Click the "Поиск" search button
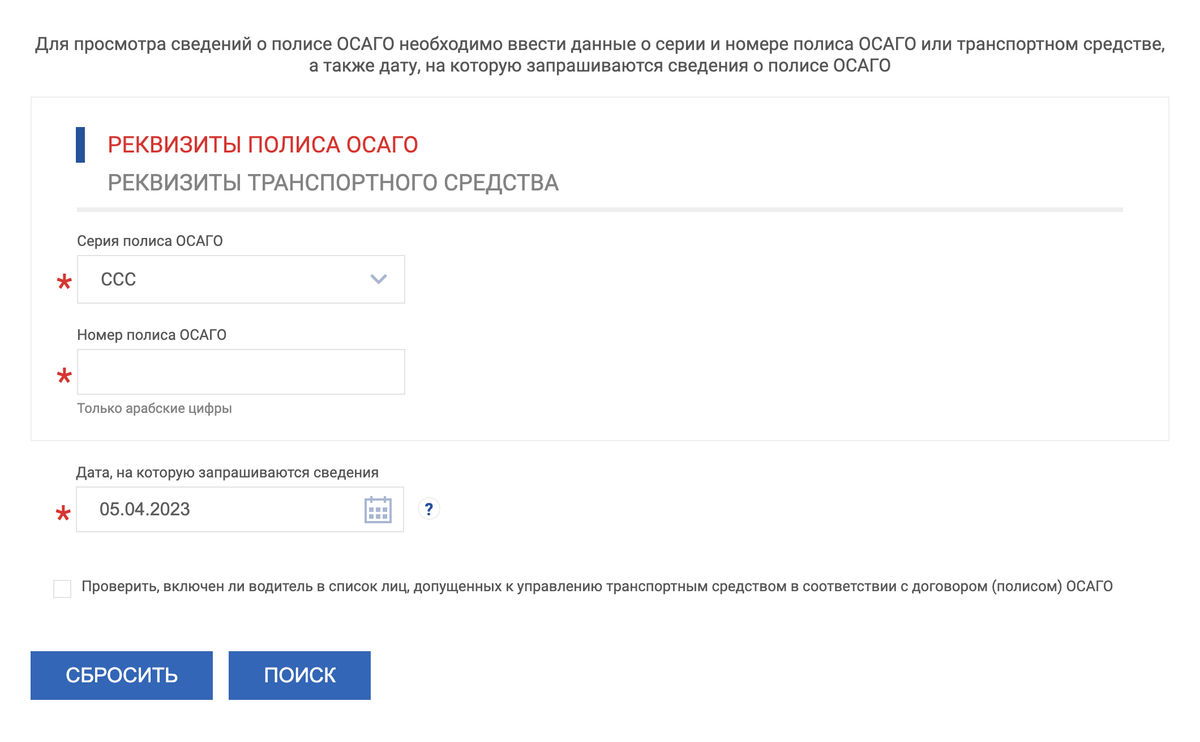The height and width of the screenshot is (742, 1200). 300,675
